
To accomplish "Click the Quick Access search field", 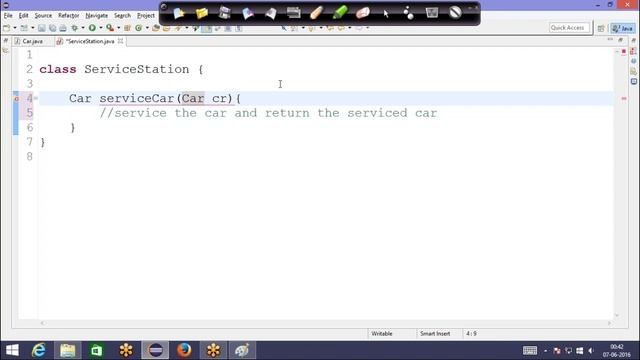I will pyautogui.click(x=569, y=28).
